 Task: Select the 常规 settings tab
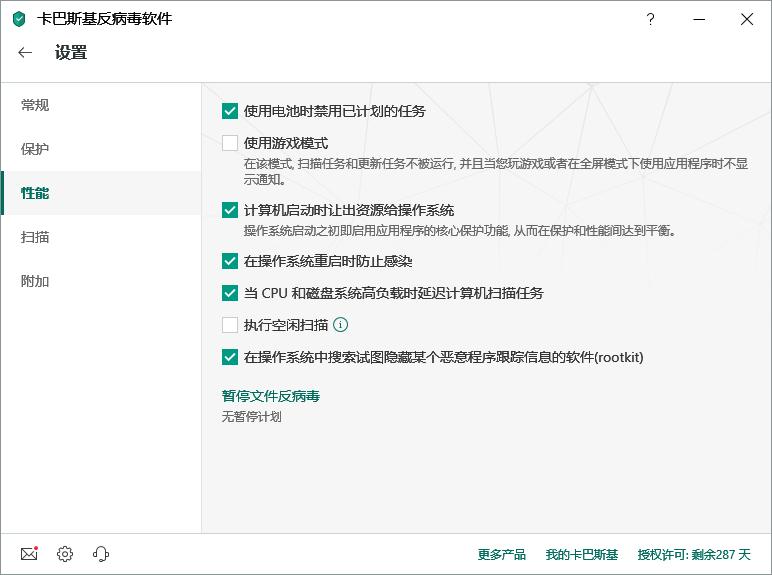pos(101,105)
